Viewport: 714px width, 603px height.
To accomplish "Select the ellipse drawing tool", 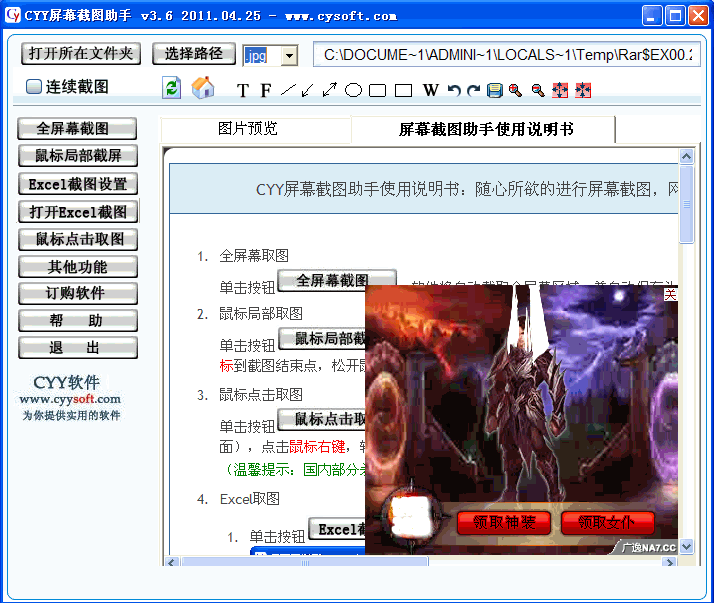I will pyautogui.click(x=353, y=91).
